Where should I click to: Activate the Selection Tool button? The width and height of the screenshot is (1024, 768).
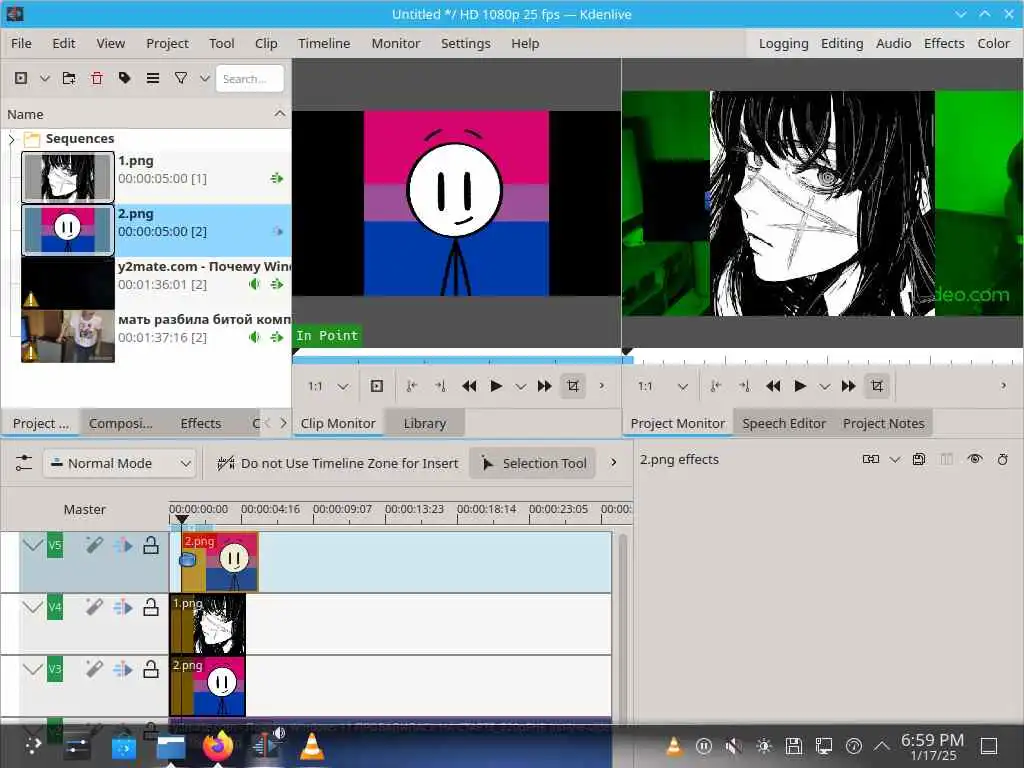533,463
